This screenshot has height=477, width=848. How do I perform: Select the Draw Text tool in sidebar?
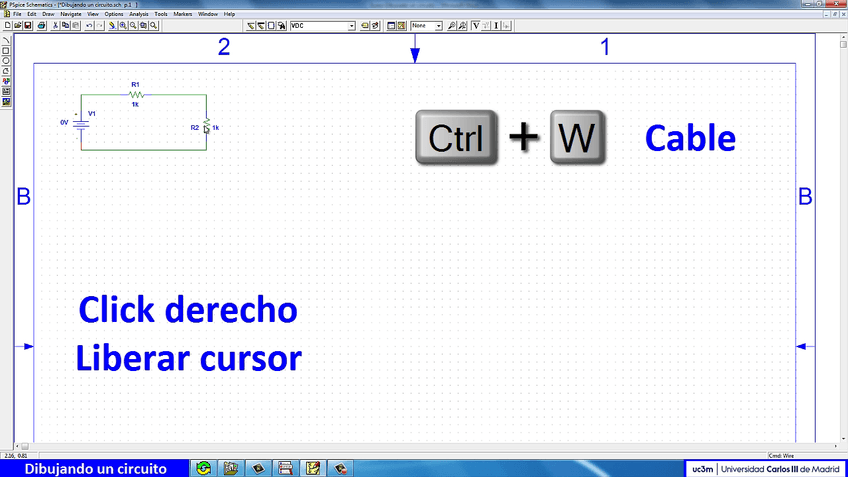tap(6, 82)
